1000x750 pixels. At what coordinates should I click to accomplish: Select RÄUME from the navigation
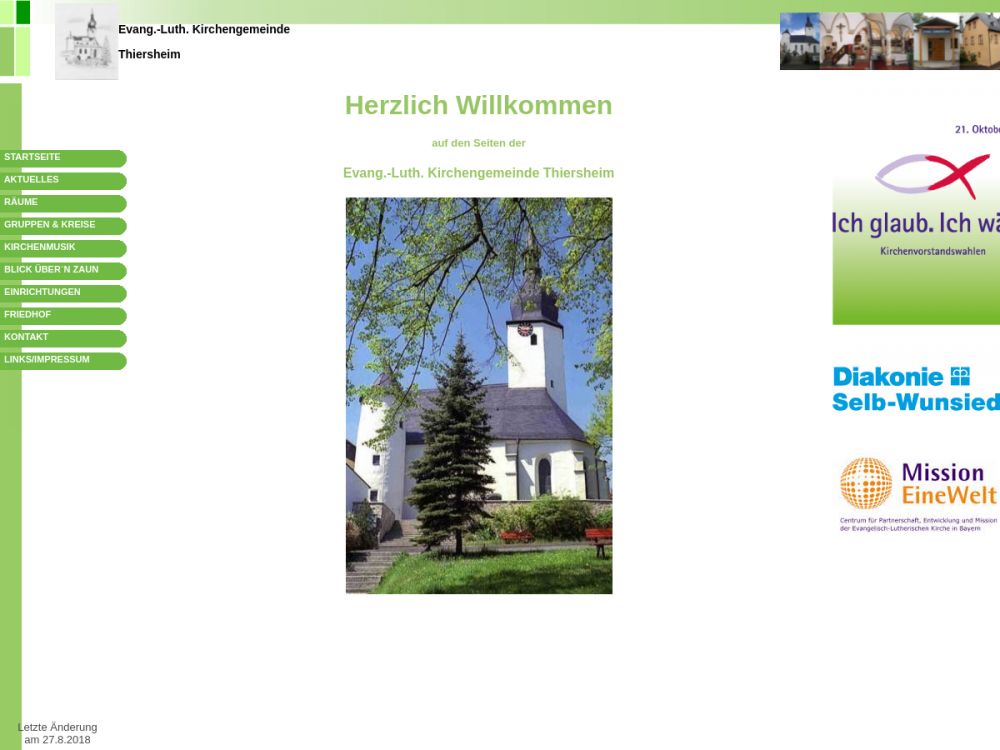click(x=62, y=203)
